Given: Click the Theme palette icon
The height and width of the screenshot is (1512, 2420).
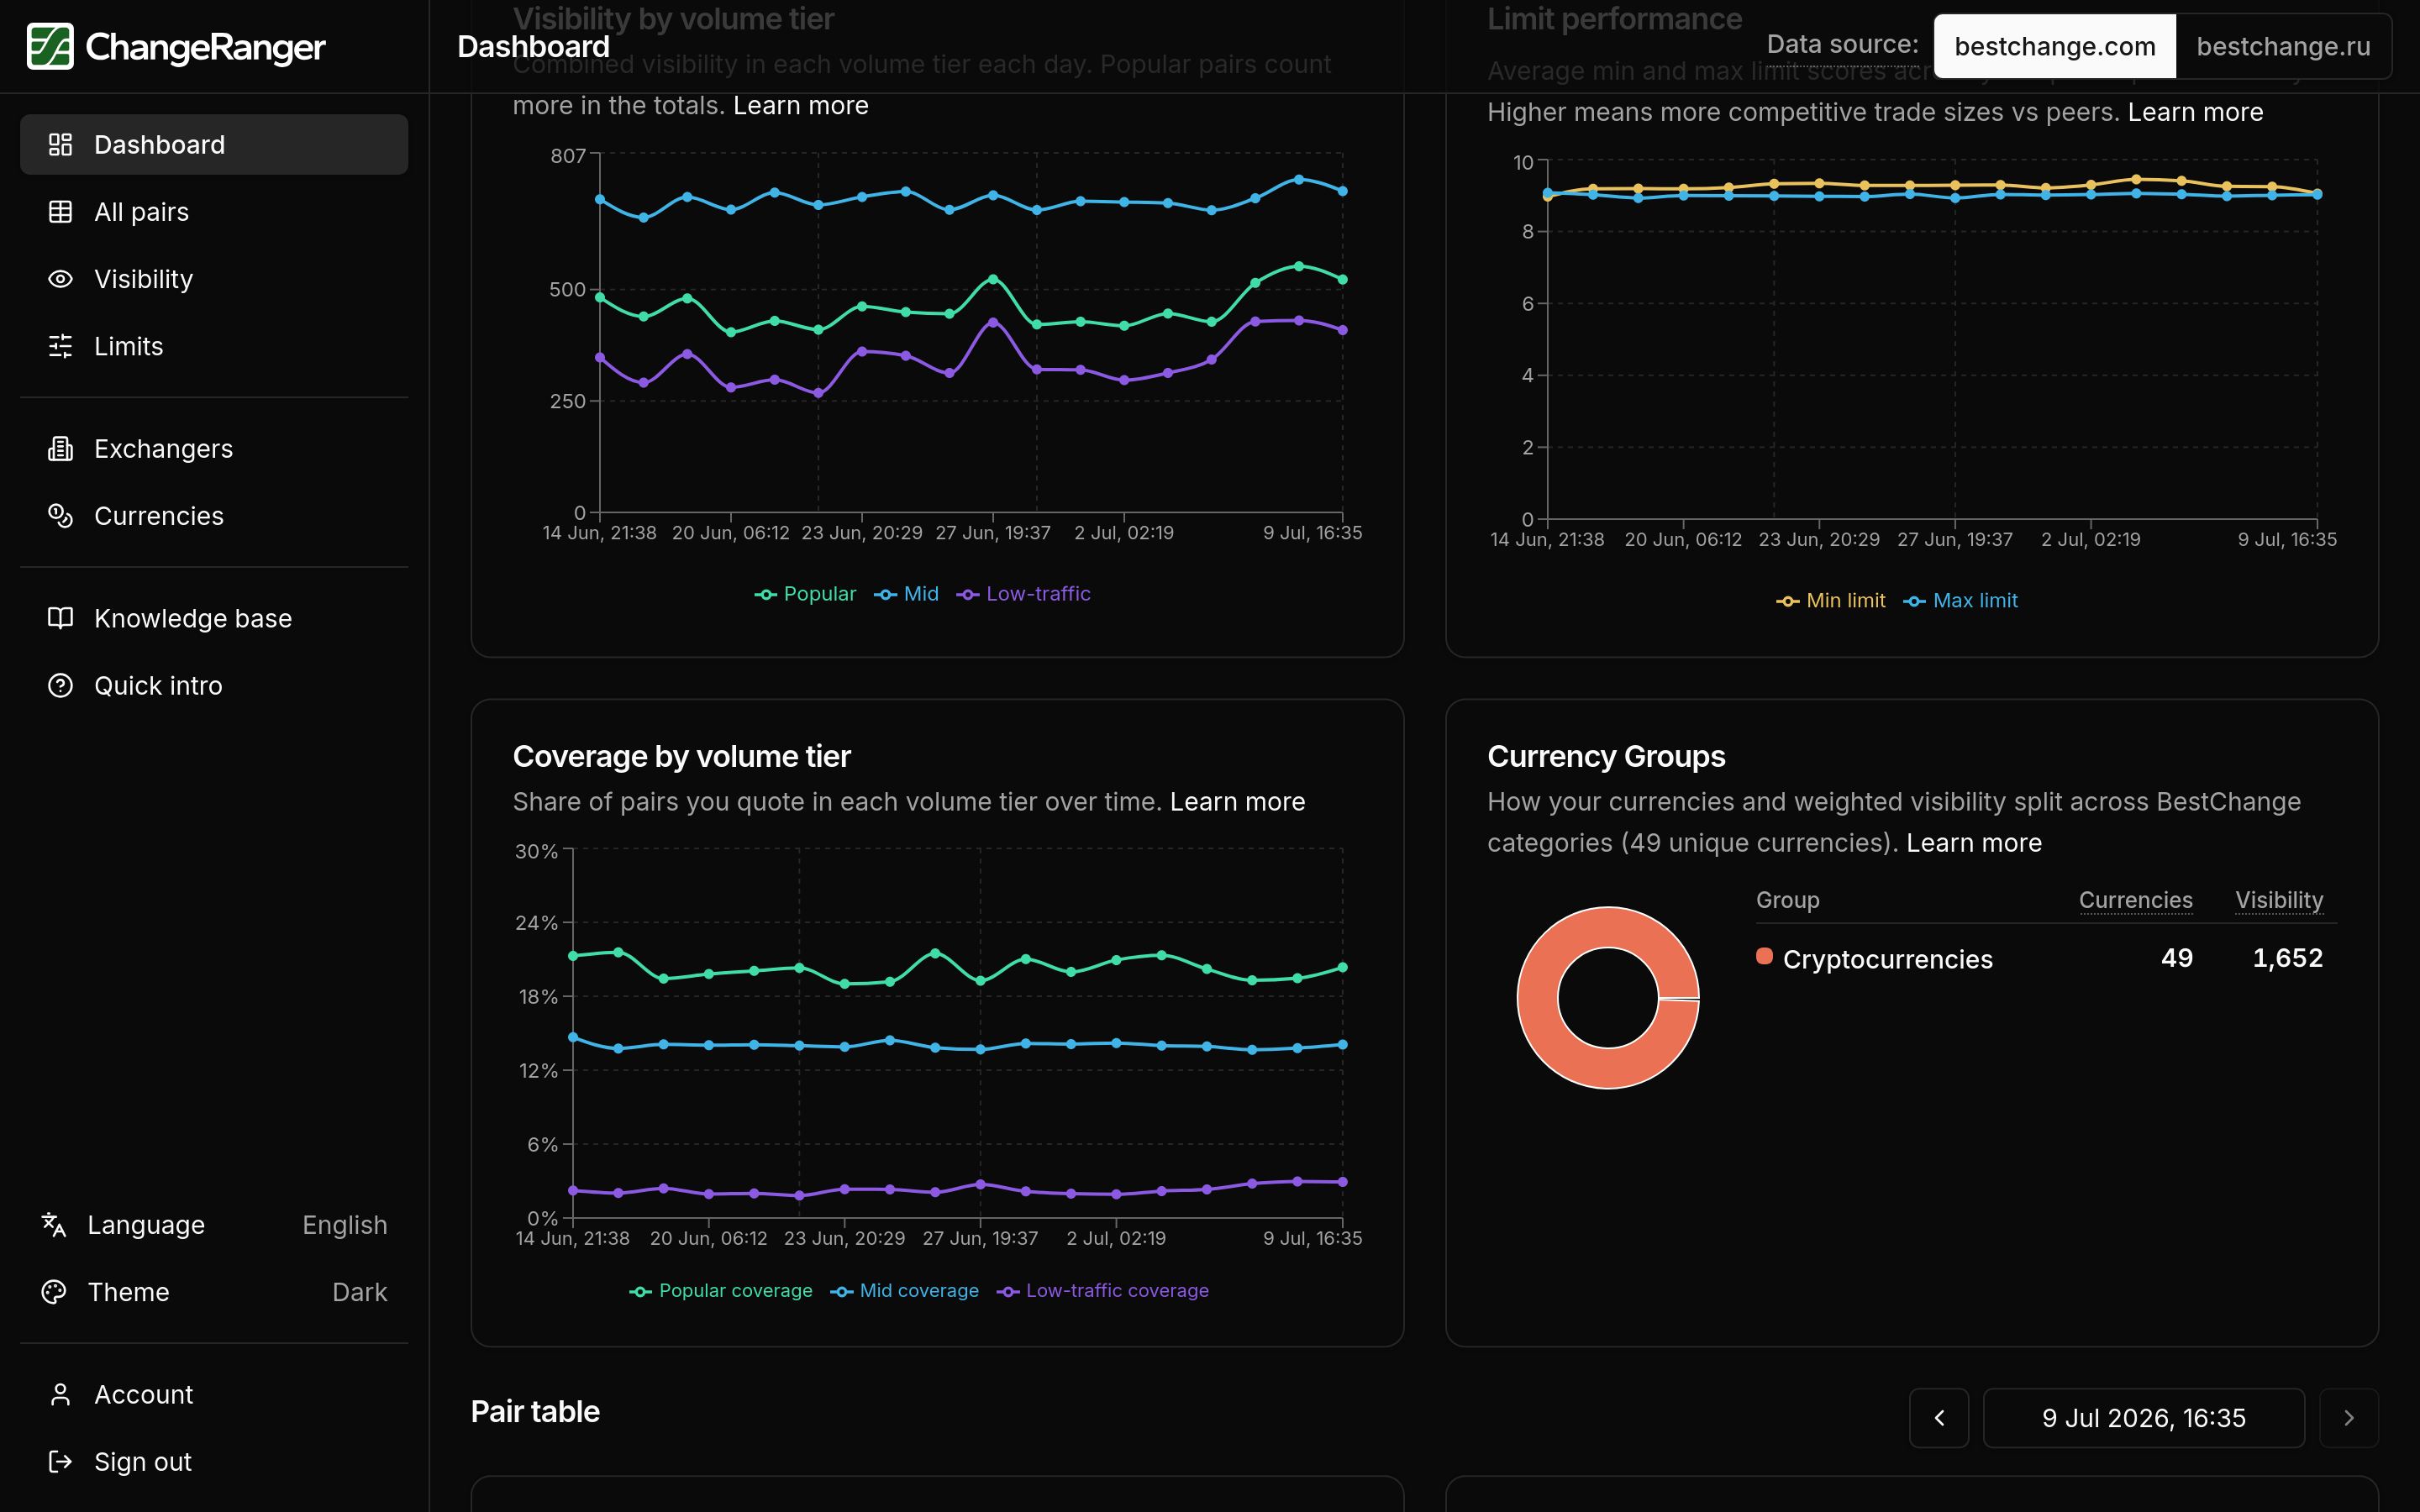Looking at the screenshot, I should (54, 1291).
